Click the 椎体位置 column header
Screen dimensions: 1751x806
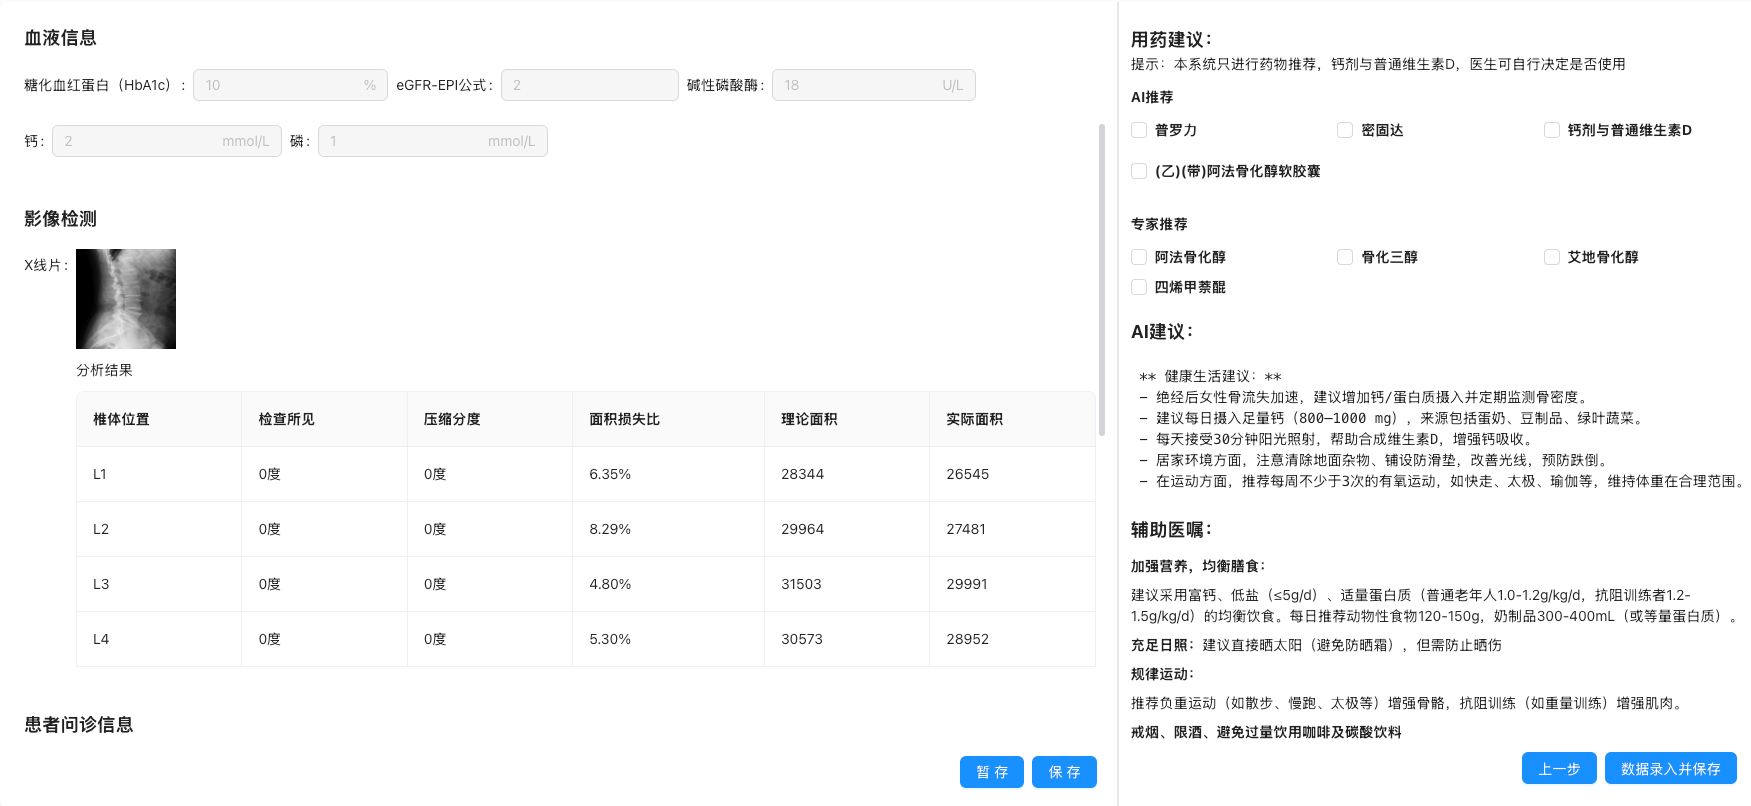tap(159, 419)
